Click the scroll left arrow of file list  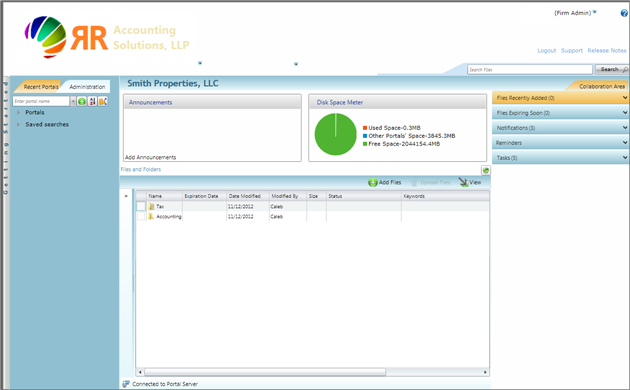click(140, 372)
